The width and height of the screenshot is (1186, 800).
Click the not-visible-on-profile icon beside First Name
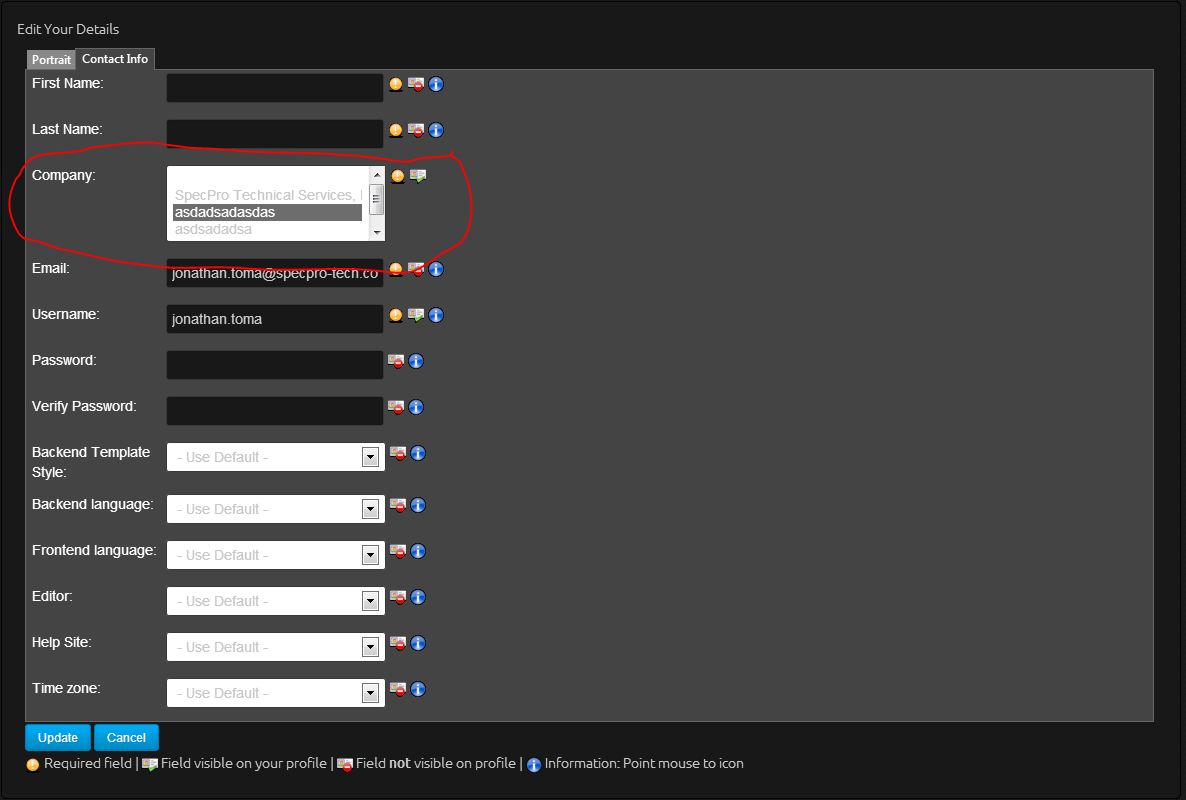pos(416,84)
